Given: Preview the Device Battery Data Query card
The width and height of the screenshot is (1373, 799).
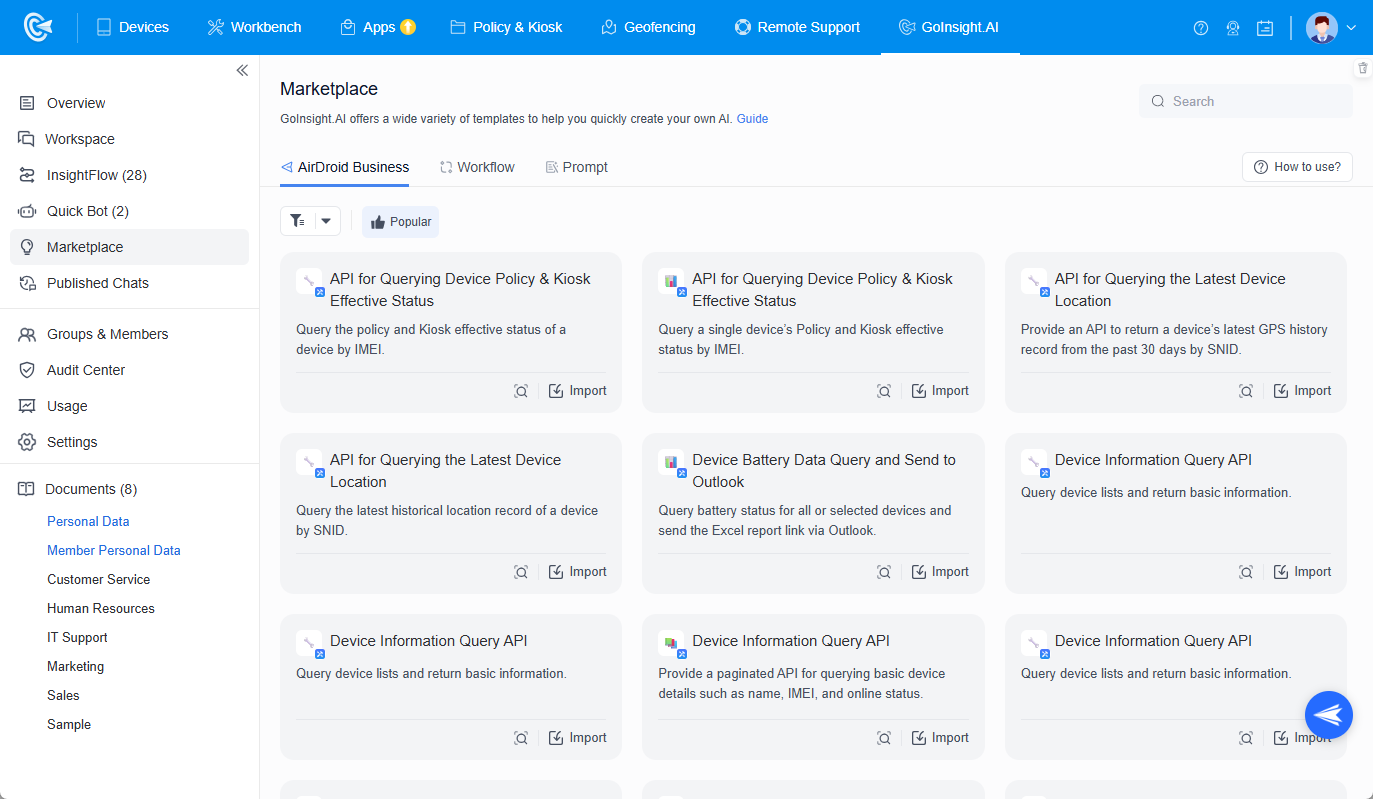Looking at the screenshot, I should [x=884, y=572].
